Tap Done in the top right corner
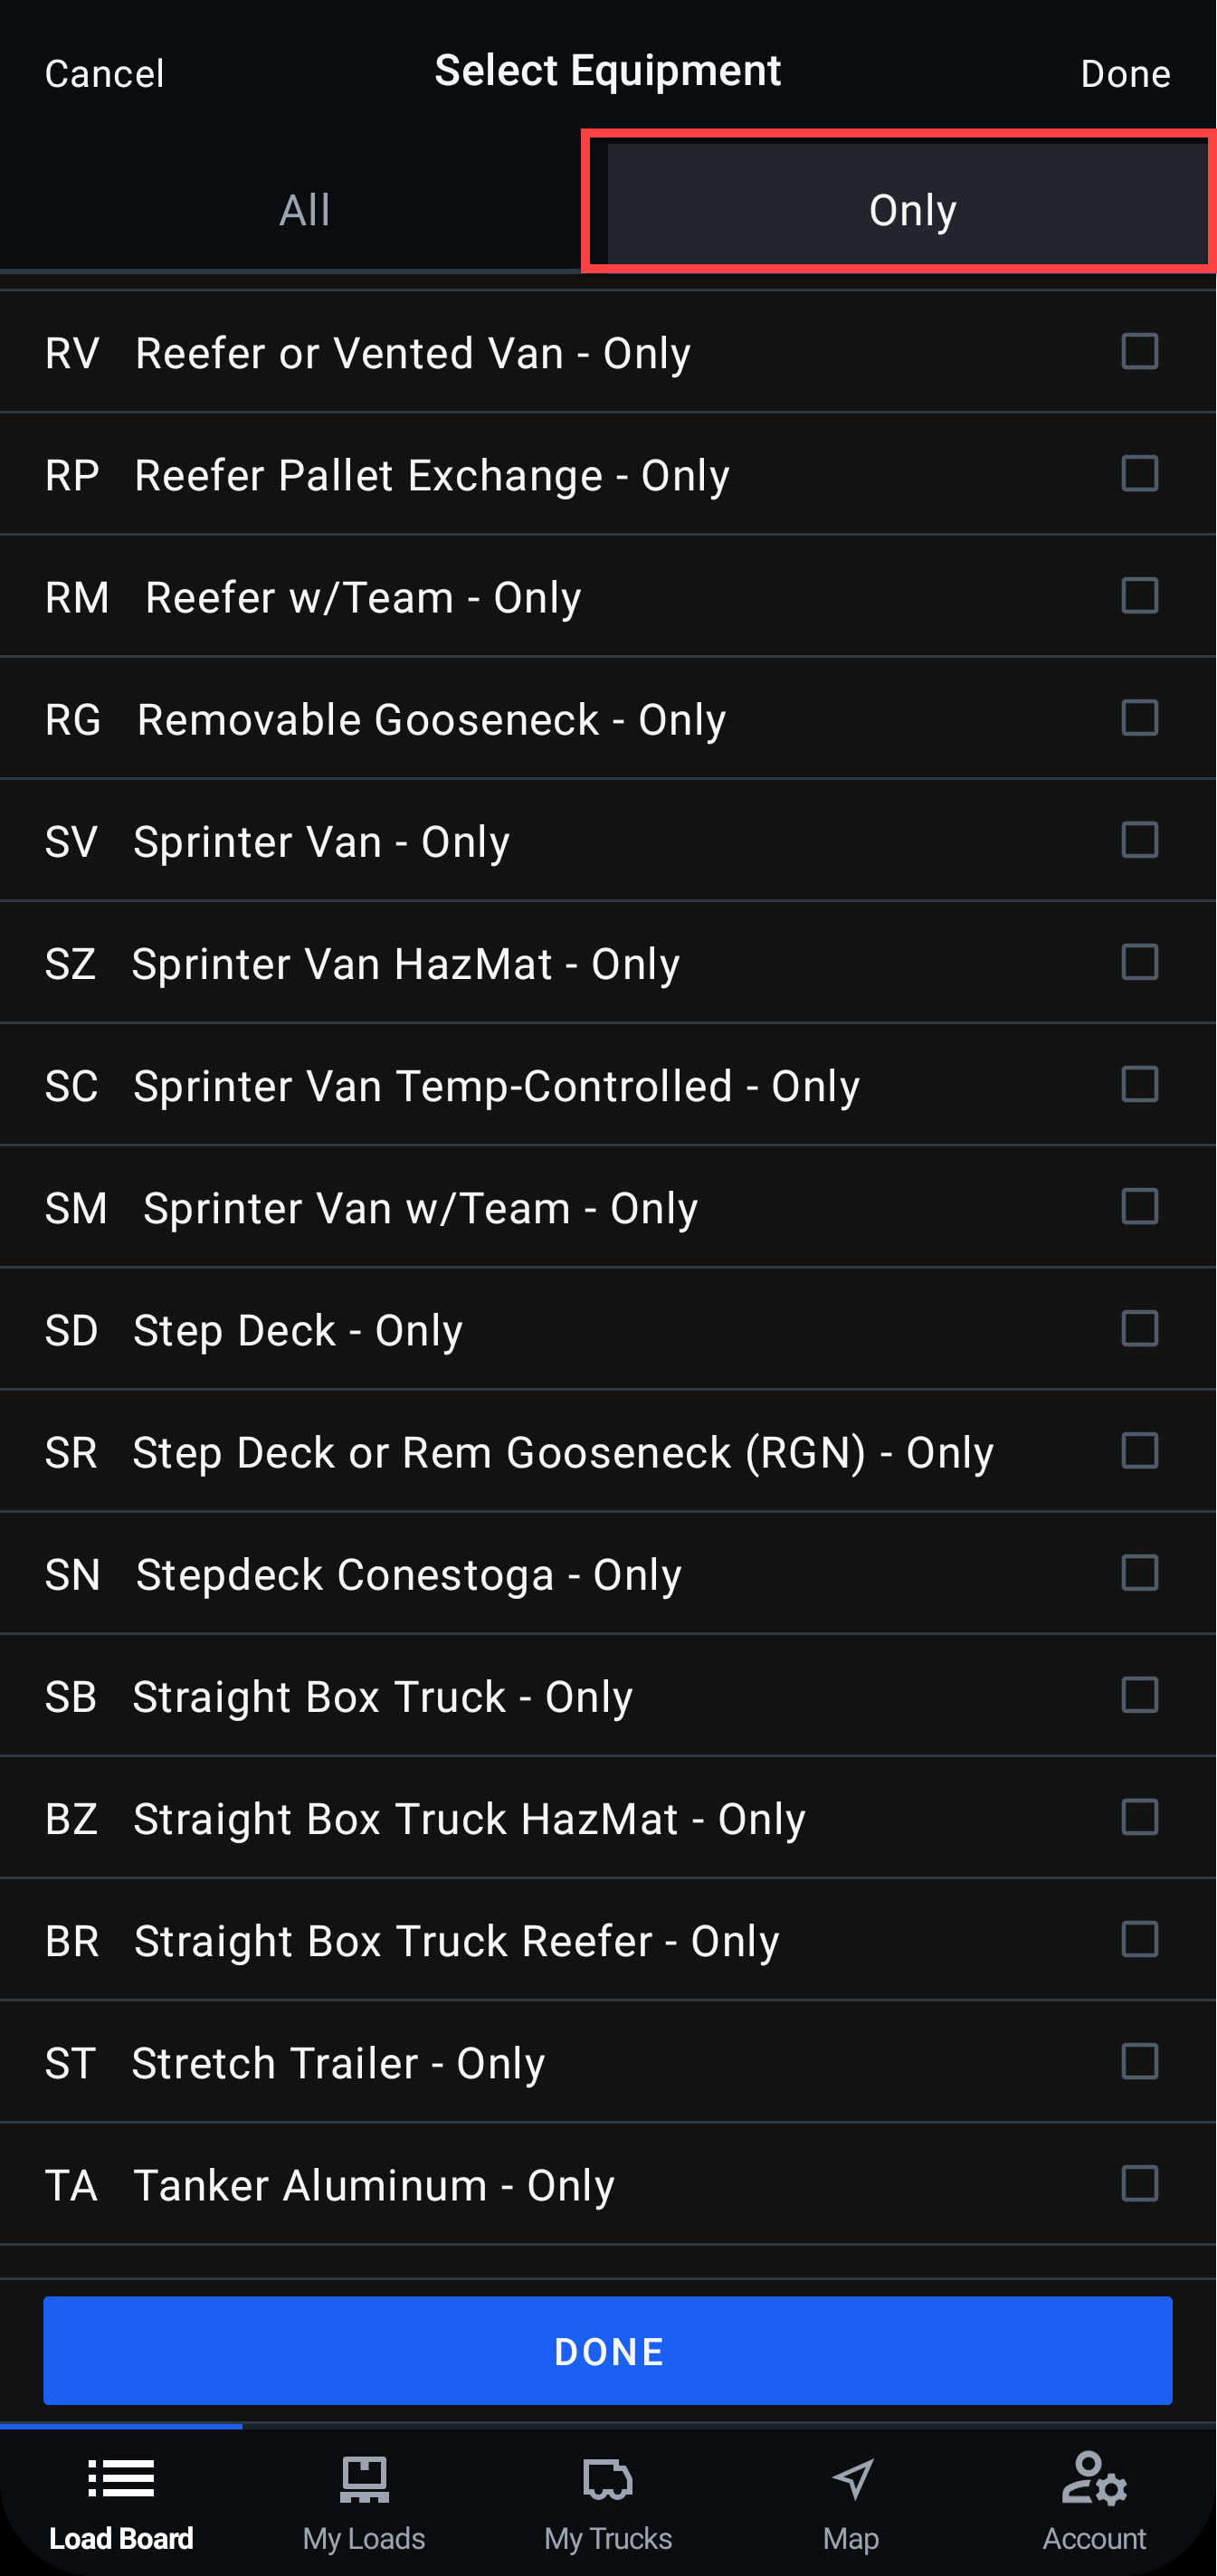This screenshot has width=1217, height=2576. click(1124, 72)
